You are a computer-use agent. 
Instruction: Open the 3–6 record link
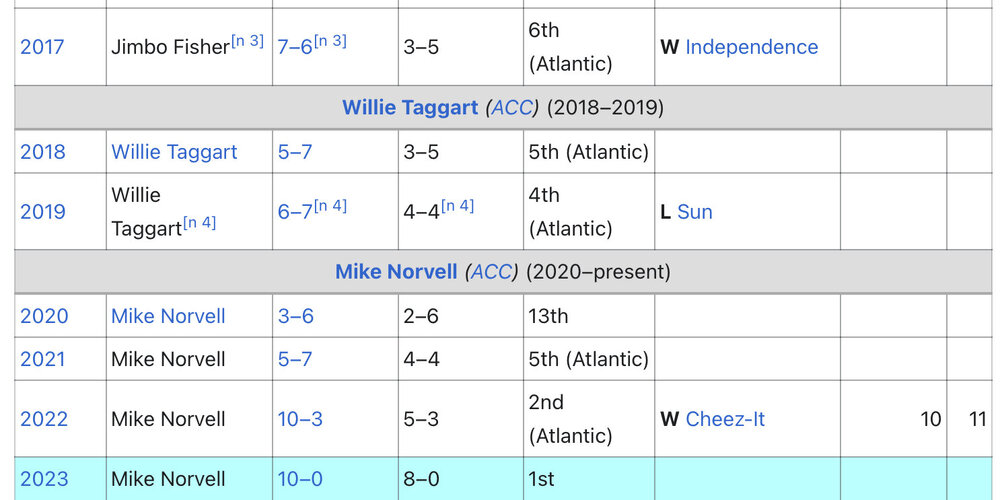click(x=295, y=316)
